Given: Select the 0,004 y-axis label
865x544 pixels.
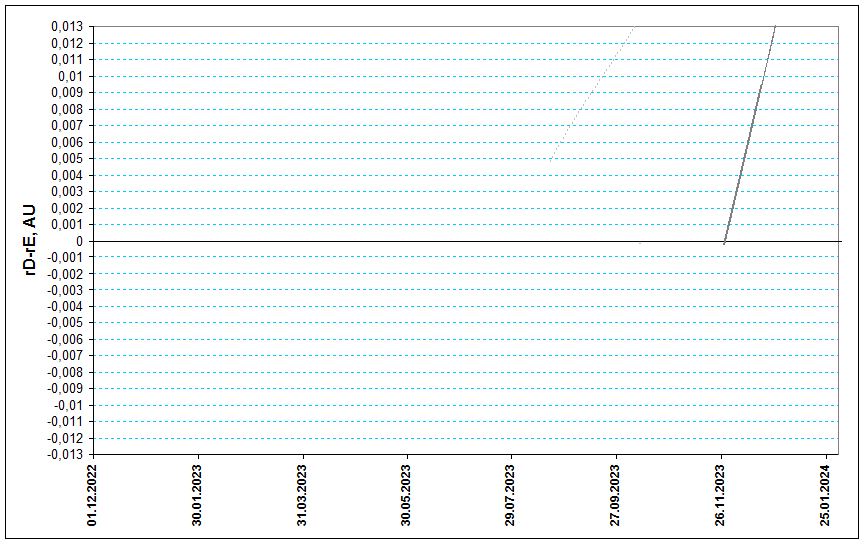Looking at the screenshot, I should (67, 175).
